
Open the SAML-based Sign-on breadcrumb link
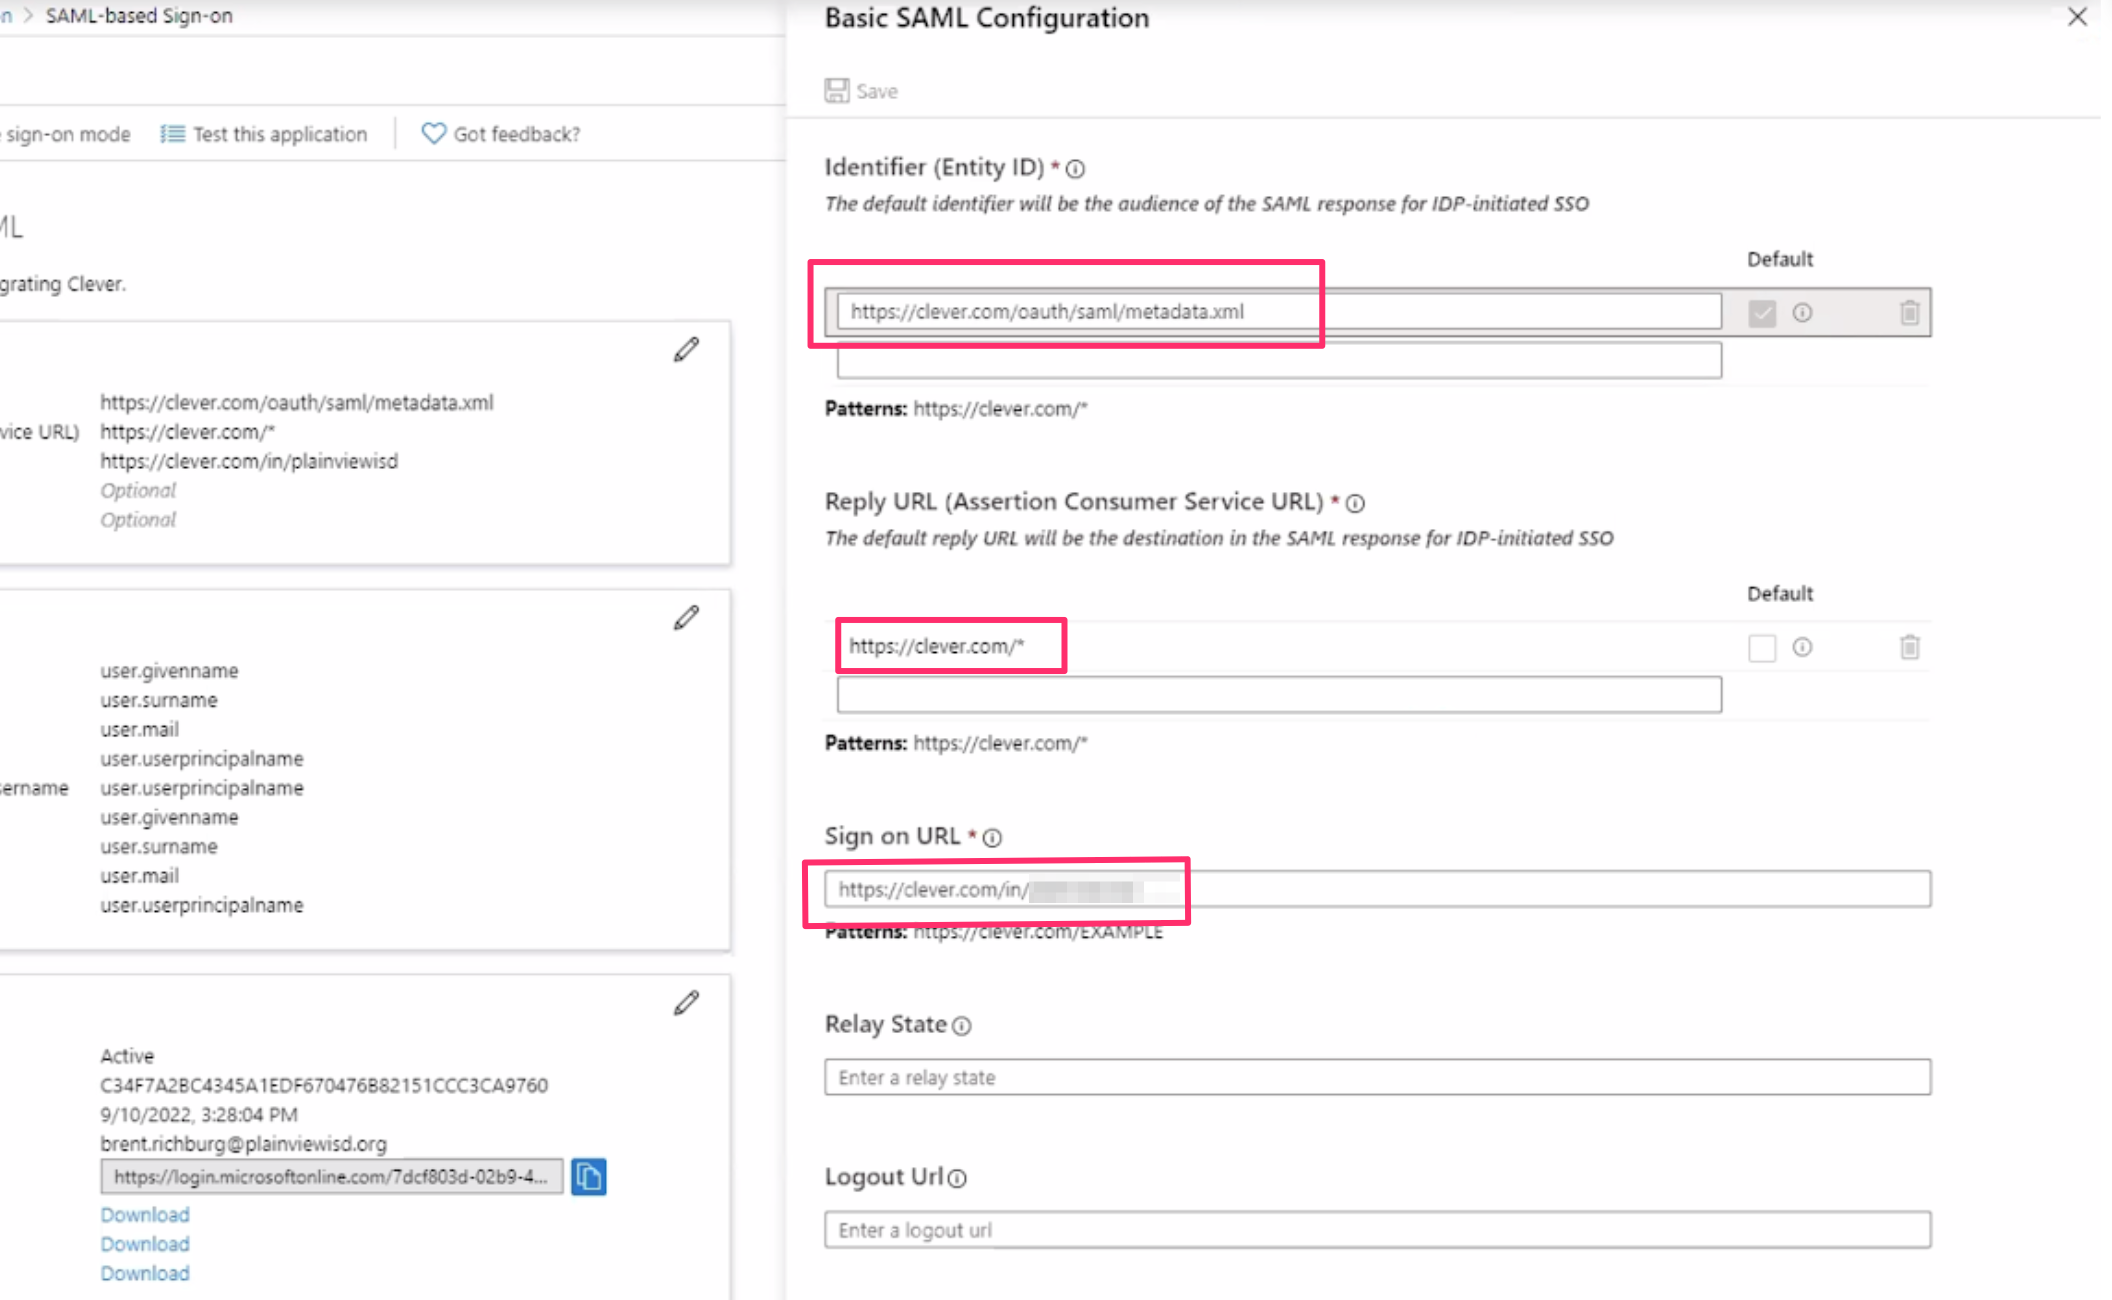(138, 15)
